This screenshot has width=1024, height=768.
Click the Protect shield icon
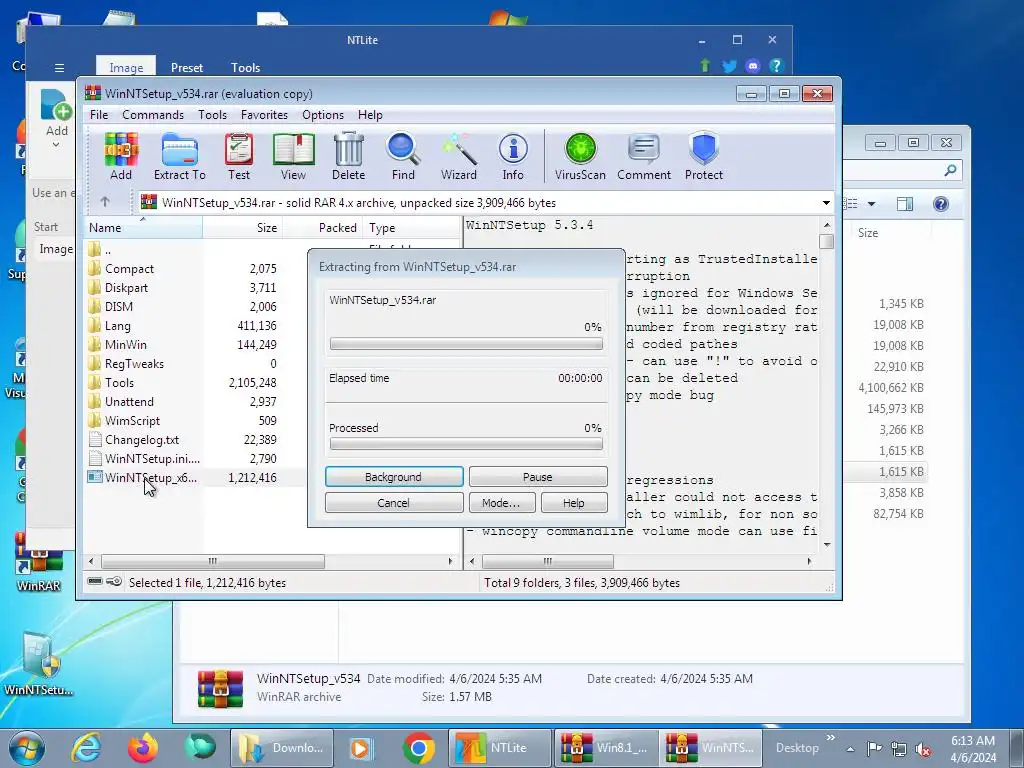pos(704,157)
